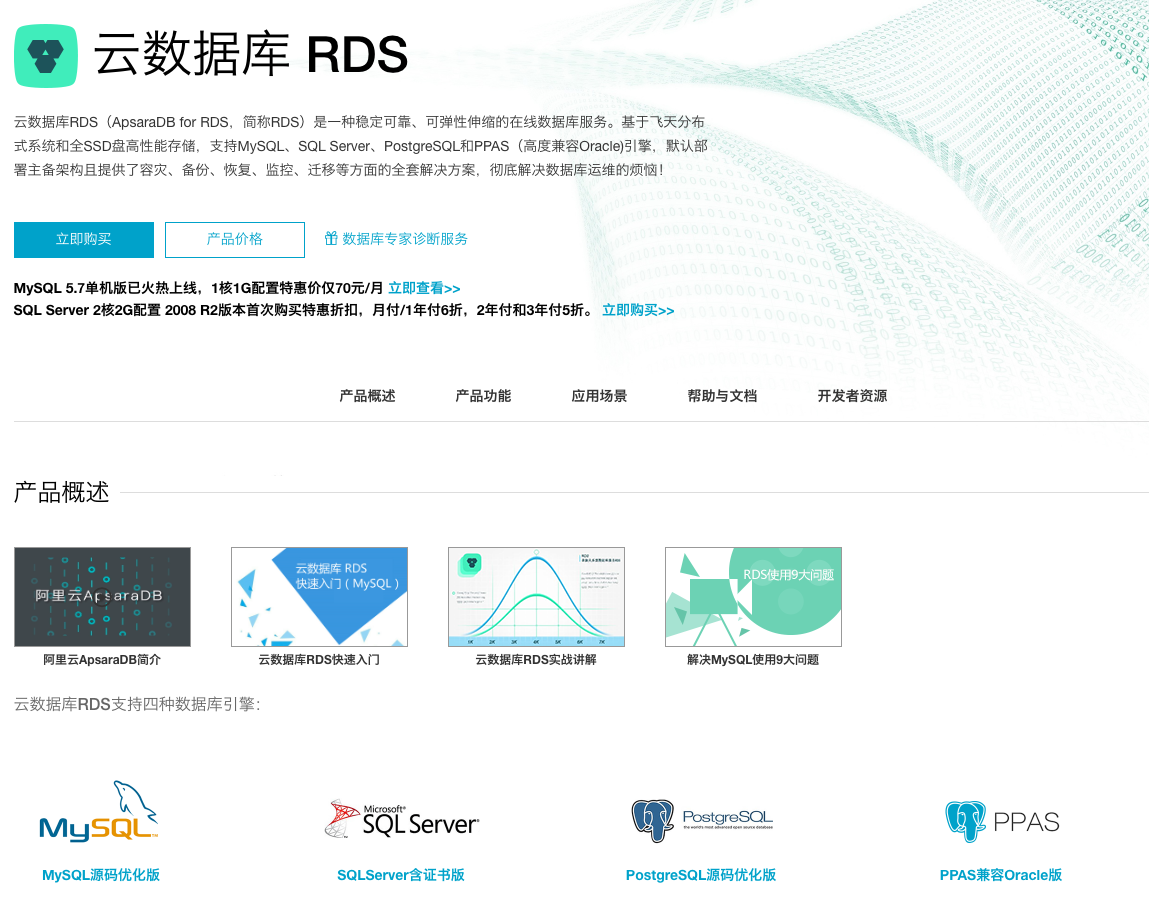This screenshot has width=1149, height=920.
Task: Click 立即购买 link for SQL Server discount
Action: (637, 310)
